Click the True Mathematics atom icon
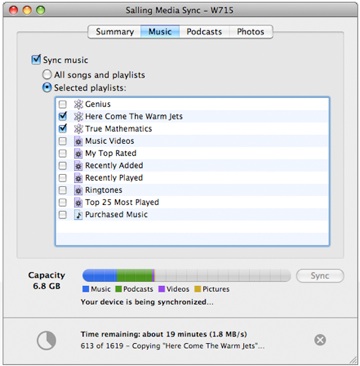 pyautogui.click(x=78, y=129)
